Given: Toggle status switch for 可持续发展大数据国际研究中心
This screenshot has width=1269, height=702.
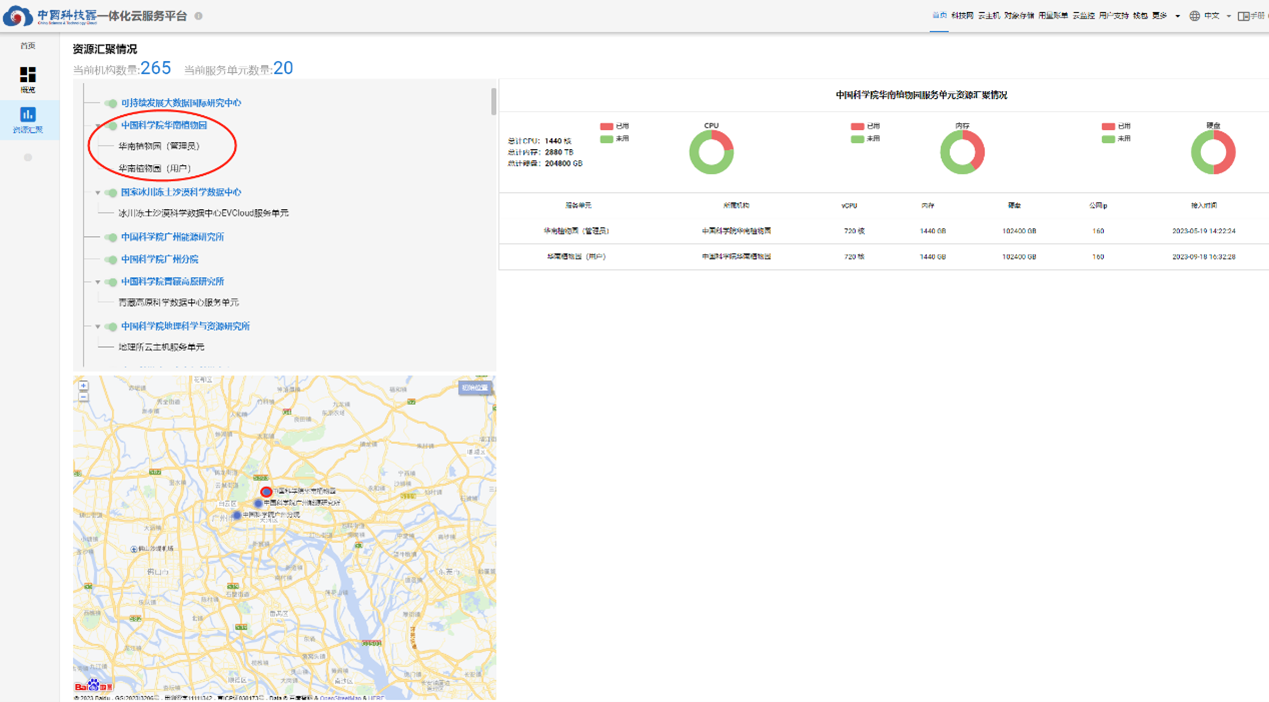Looking at the screenshot, I should tap(110, 103).
